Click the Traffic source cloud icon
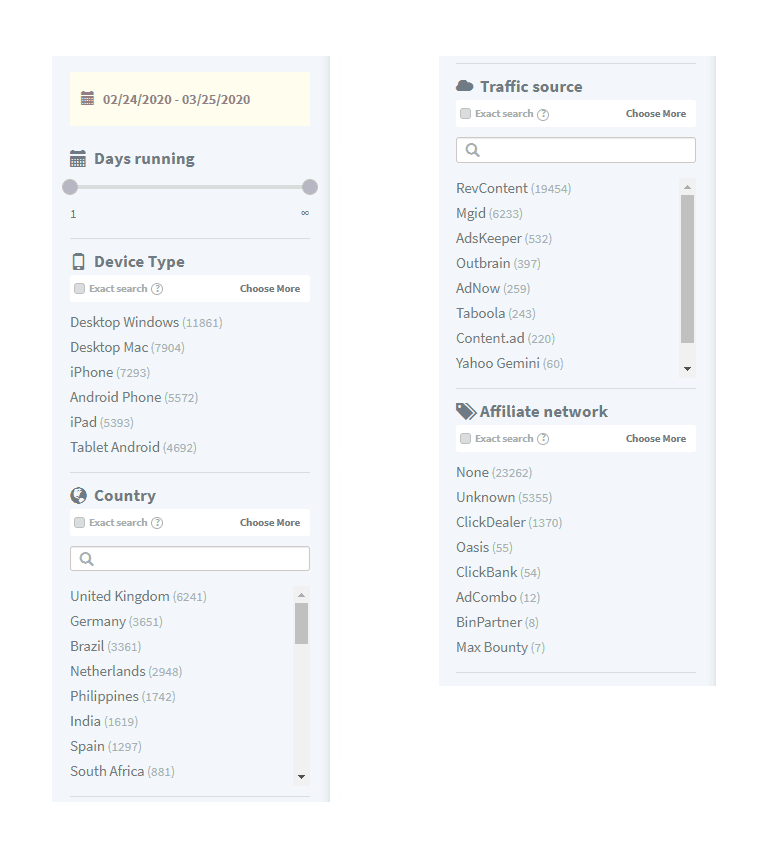 point(465,86)
